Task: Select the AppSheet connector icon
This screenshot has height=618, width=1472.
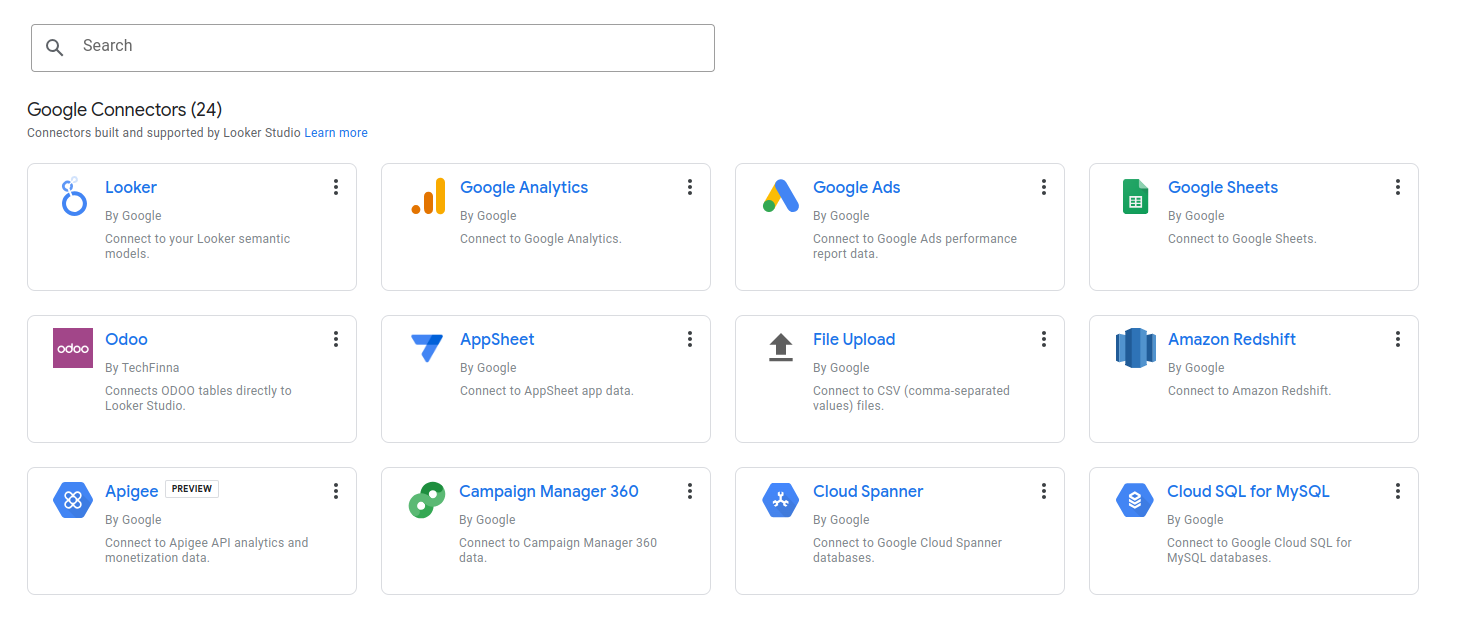Action: tap(427, 348)
